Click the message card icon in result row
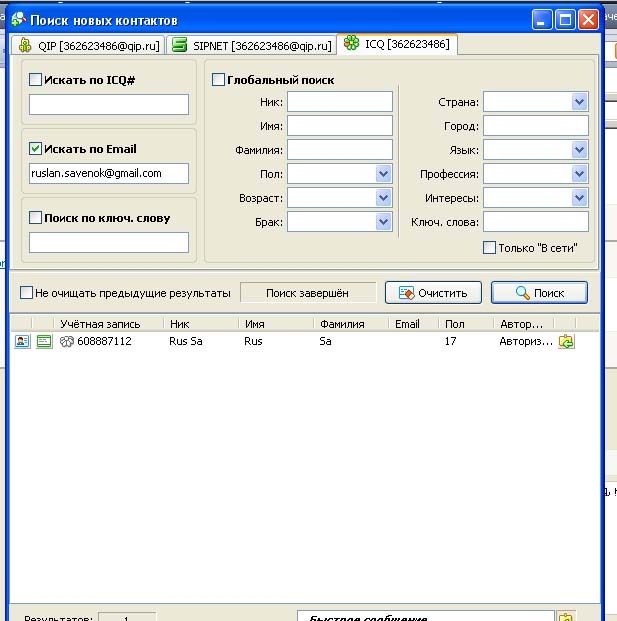 [44, 341]
